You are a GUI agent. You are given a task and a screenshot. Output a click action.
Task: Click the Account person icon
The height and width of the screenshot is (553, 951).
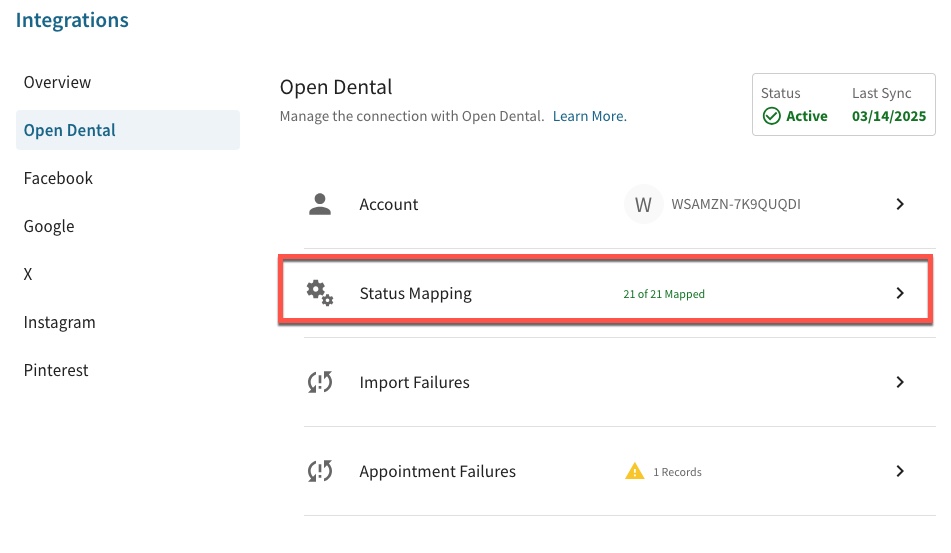coord(320,204)
